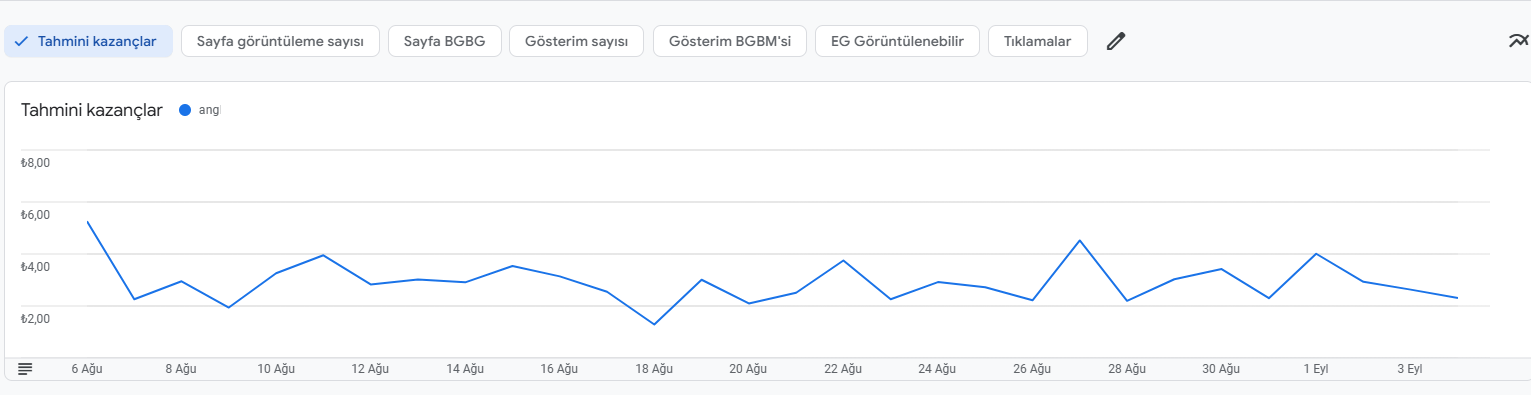The width and height of the screenshot is (1531, 395).
Task: Click the 22 Ağu date axis label
Action: click(843, 369)
